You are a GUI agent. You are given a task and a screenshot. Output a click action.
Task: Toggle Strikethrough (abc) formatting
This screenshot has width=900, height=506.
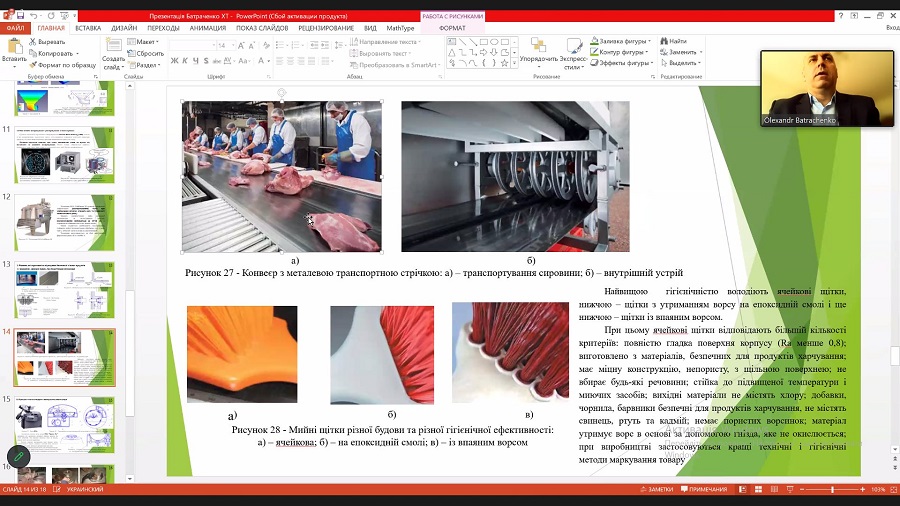(x=216, y=61)
